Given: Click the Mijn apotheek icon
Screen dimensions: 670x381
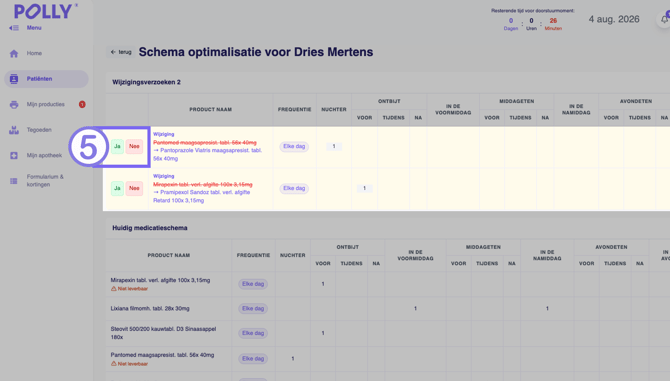Looking at the screenshot, I should 14,155.
